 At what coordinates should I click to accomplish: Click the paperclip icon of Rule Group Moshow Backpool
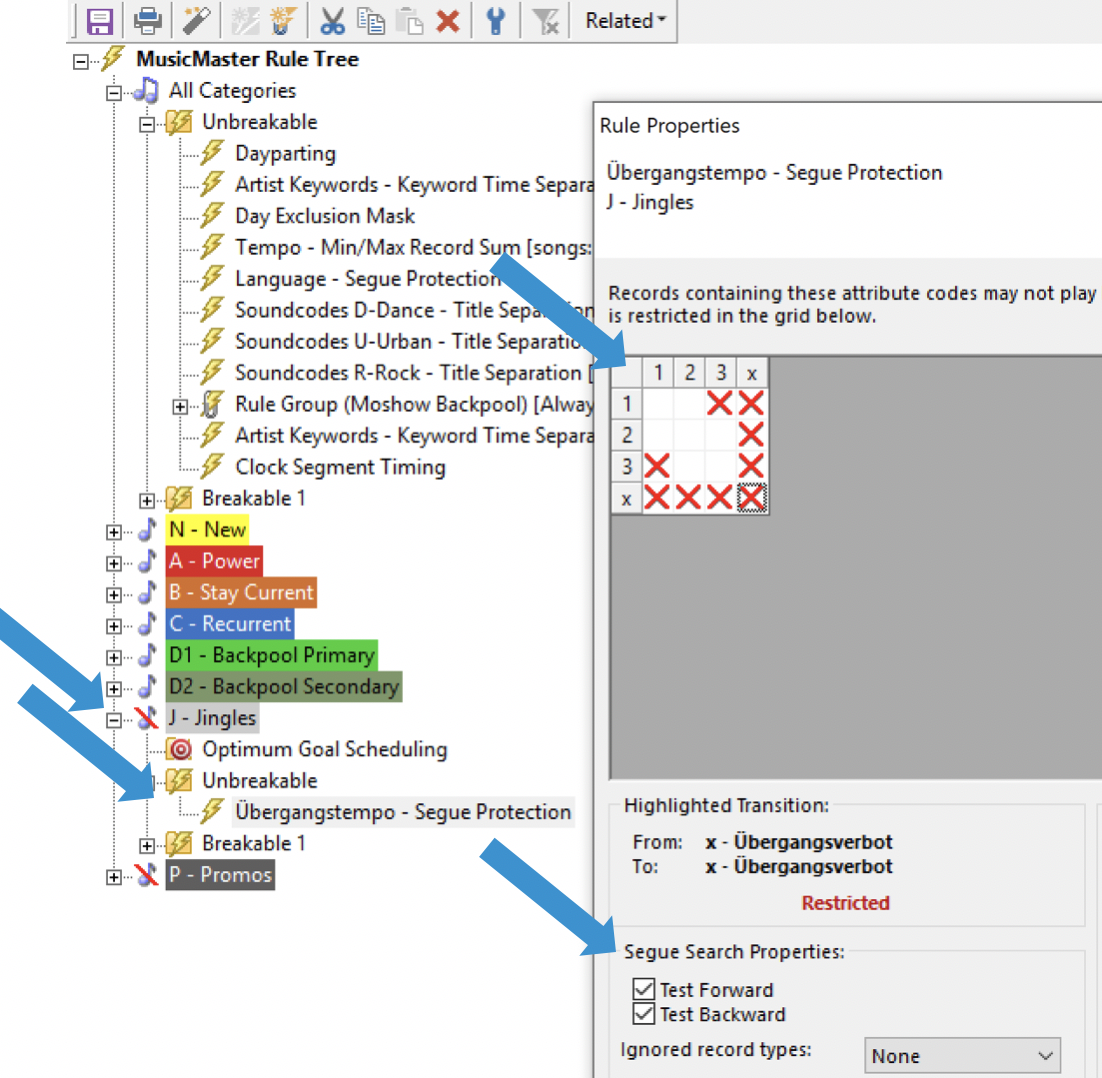coord(212,404)
